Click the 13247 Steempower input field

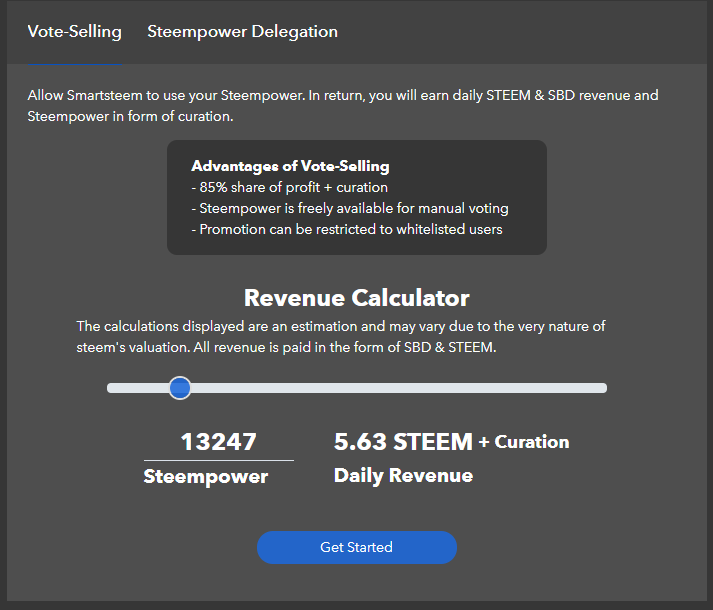click(219, 442)
